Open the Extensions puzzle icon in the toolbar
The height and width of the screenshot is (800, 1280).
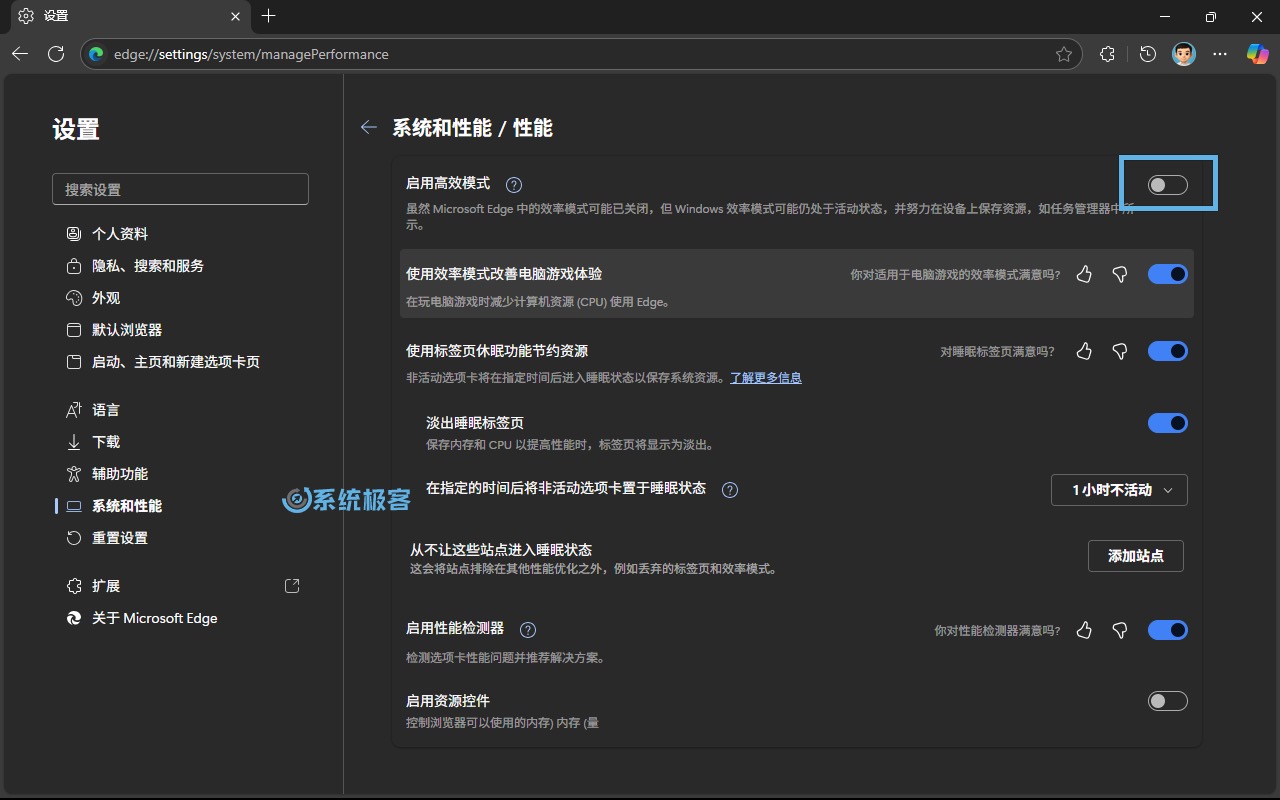pos(1107,54)
